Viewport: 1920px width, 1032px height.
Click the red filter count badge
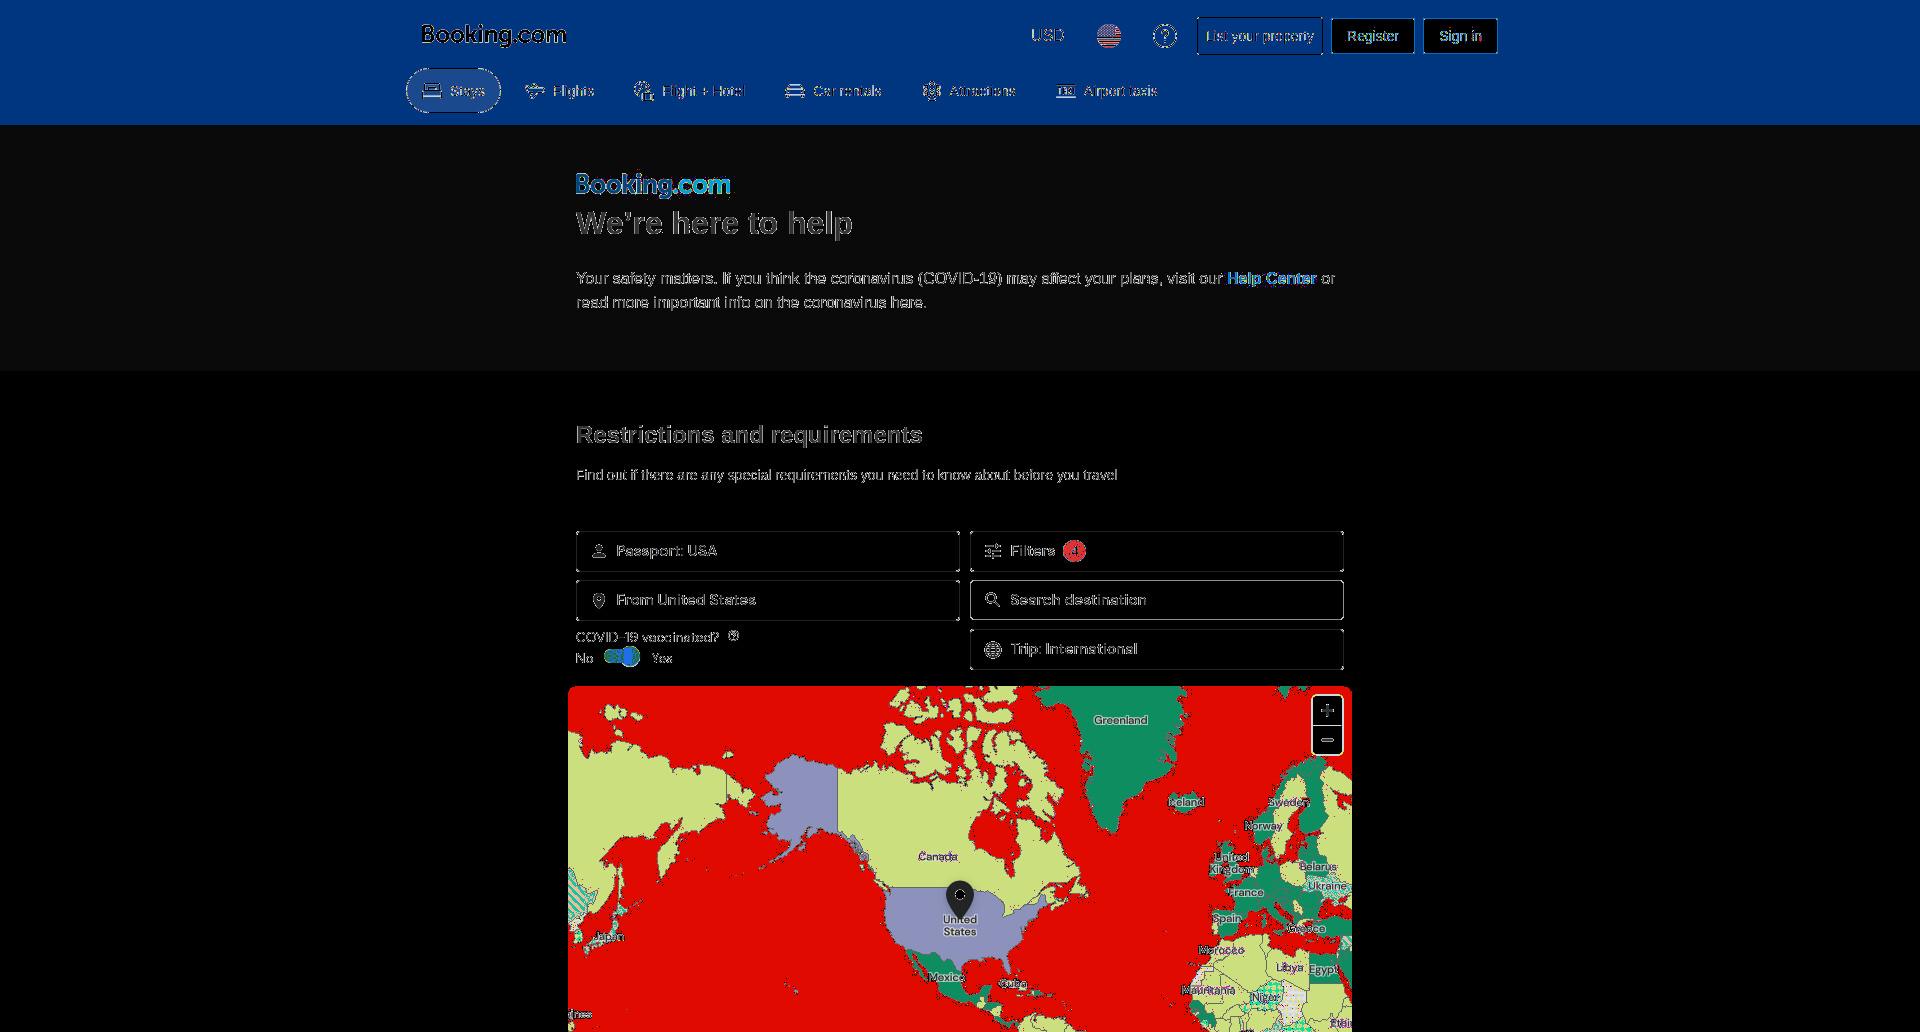click(1074, 551)
